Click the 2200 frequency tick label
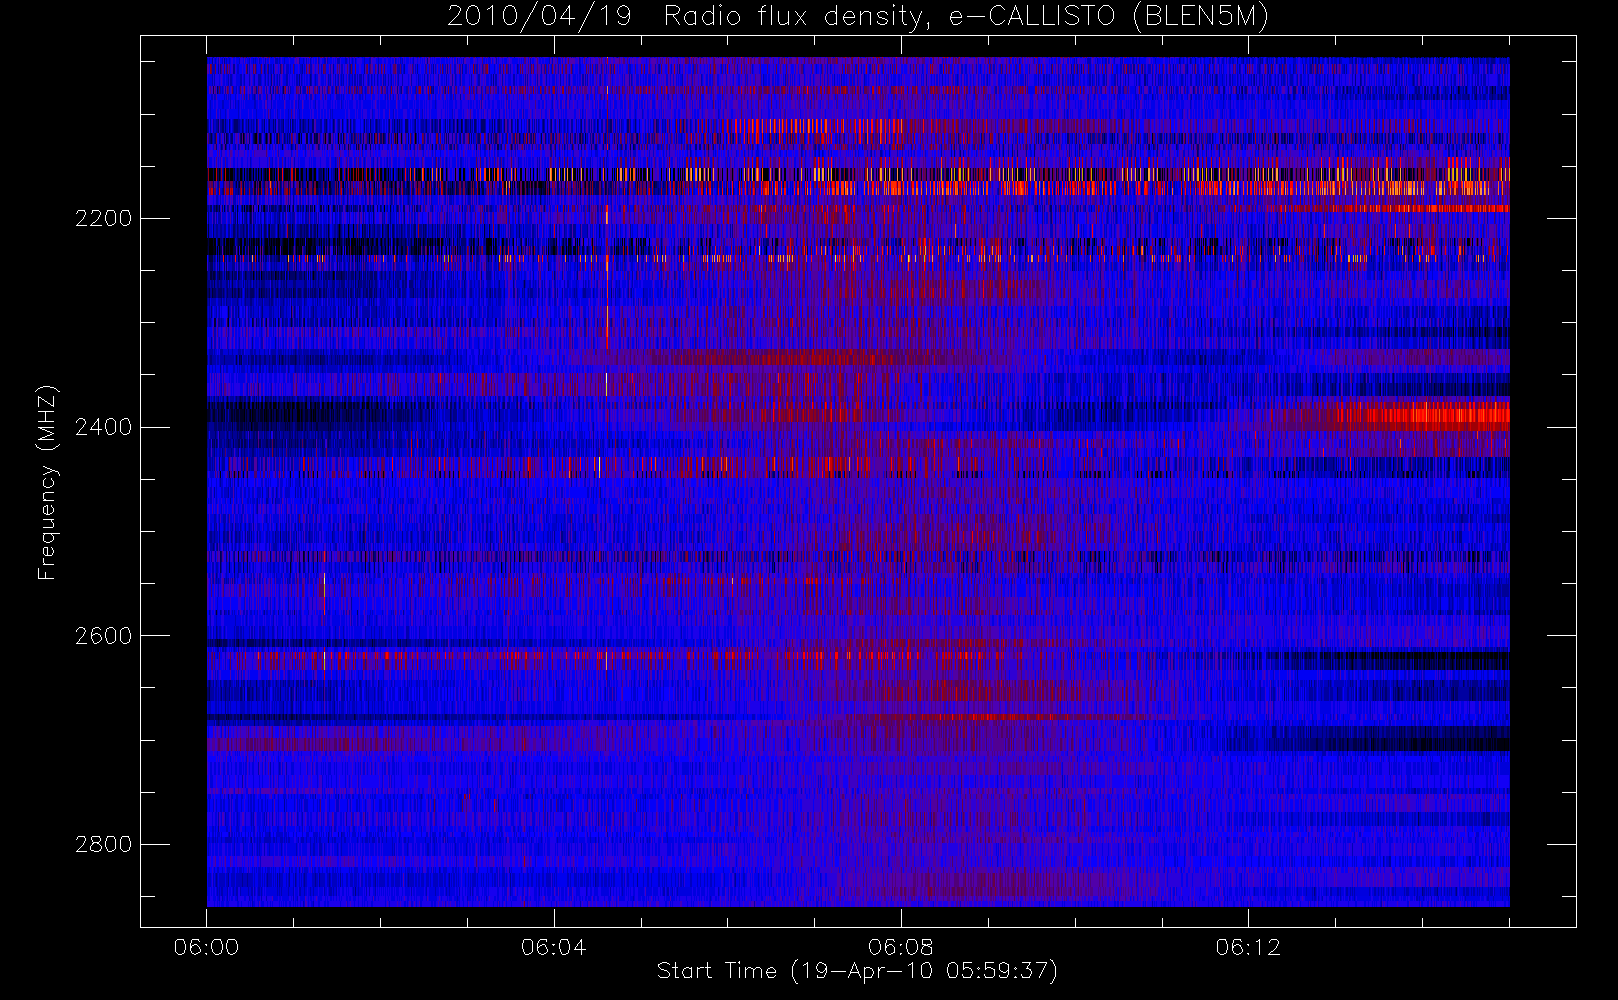 (x=103, y=219)
